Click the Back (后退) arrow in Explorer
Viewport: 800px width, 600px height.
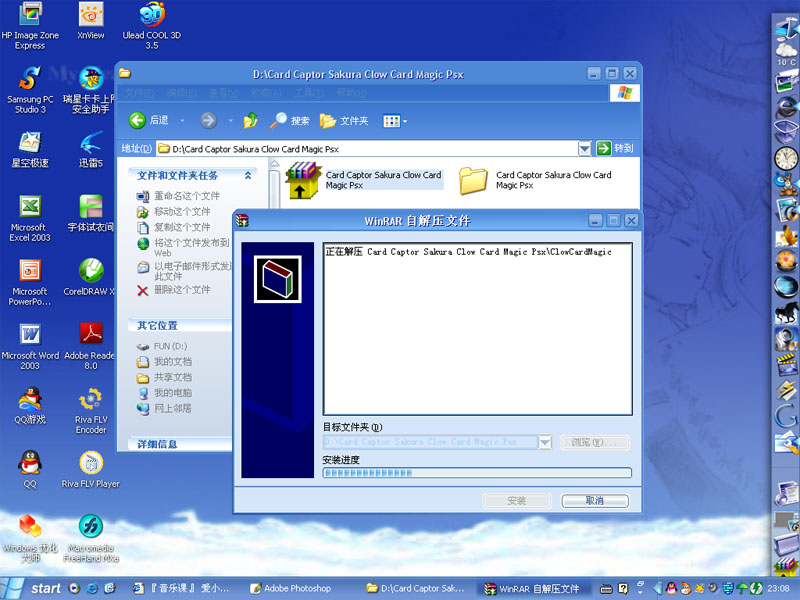148,120
